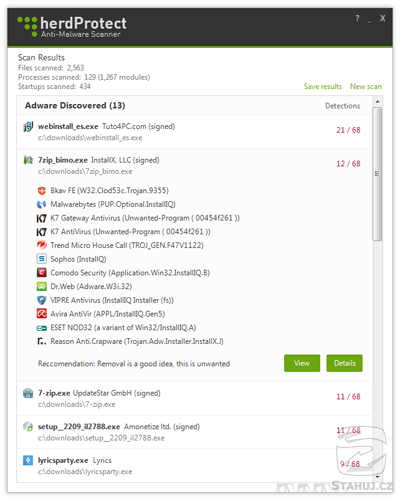Start a New scan
Viewport: 400px width, 499px height.
pyautogui.click(x=366, y=87)
